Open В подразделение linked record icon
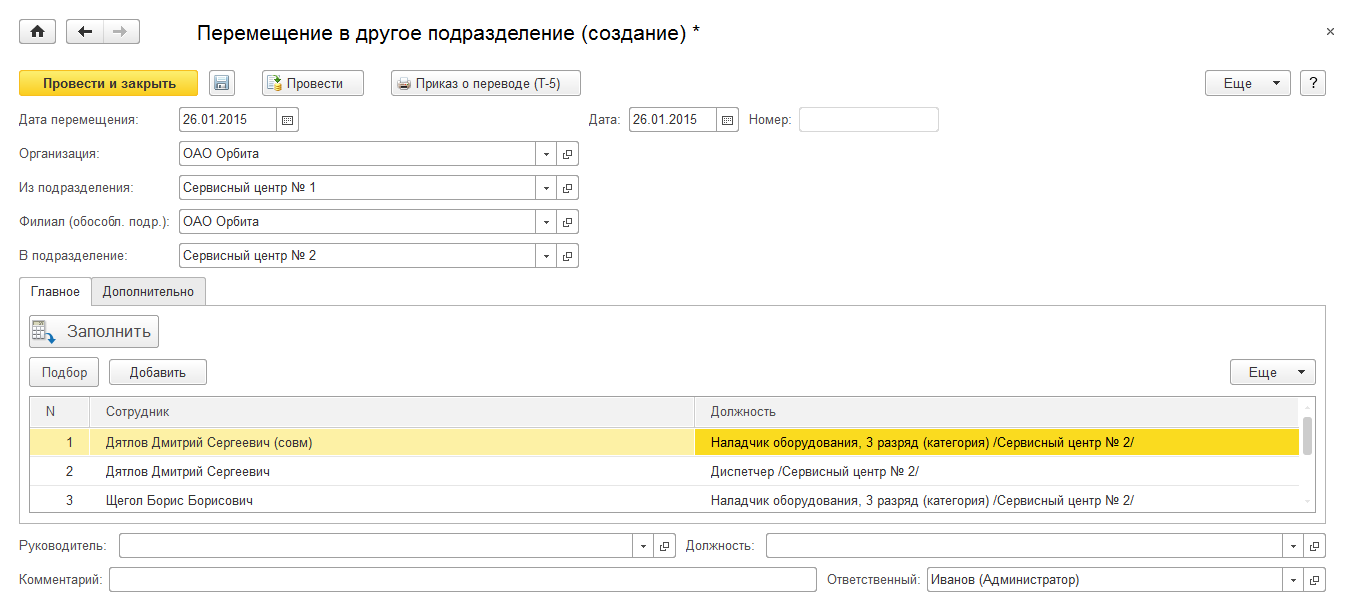Screen dimensions: 1352x606 click(568, 256)
